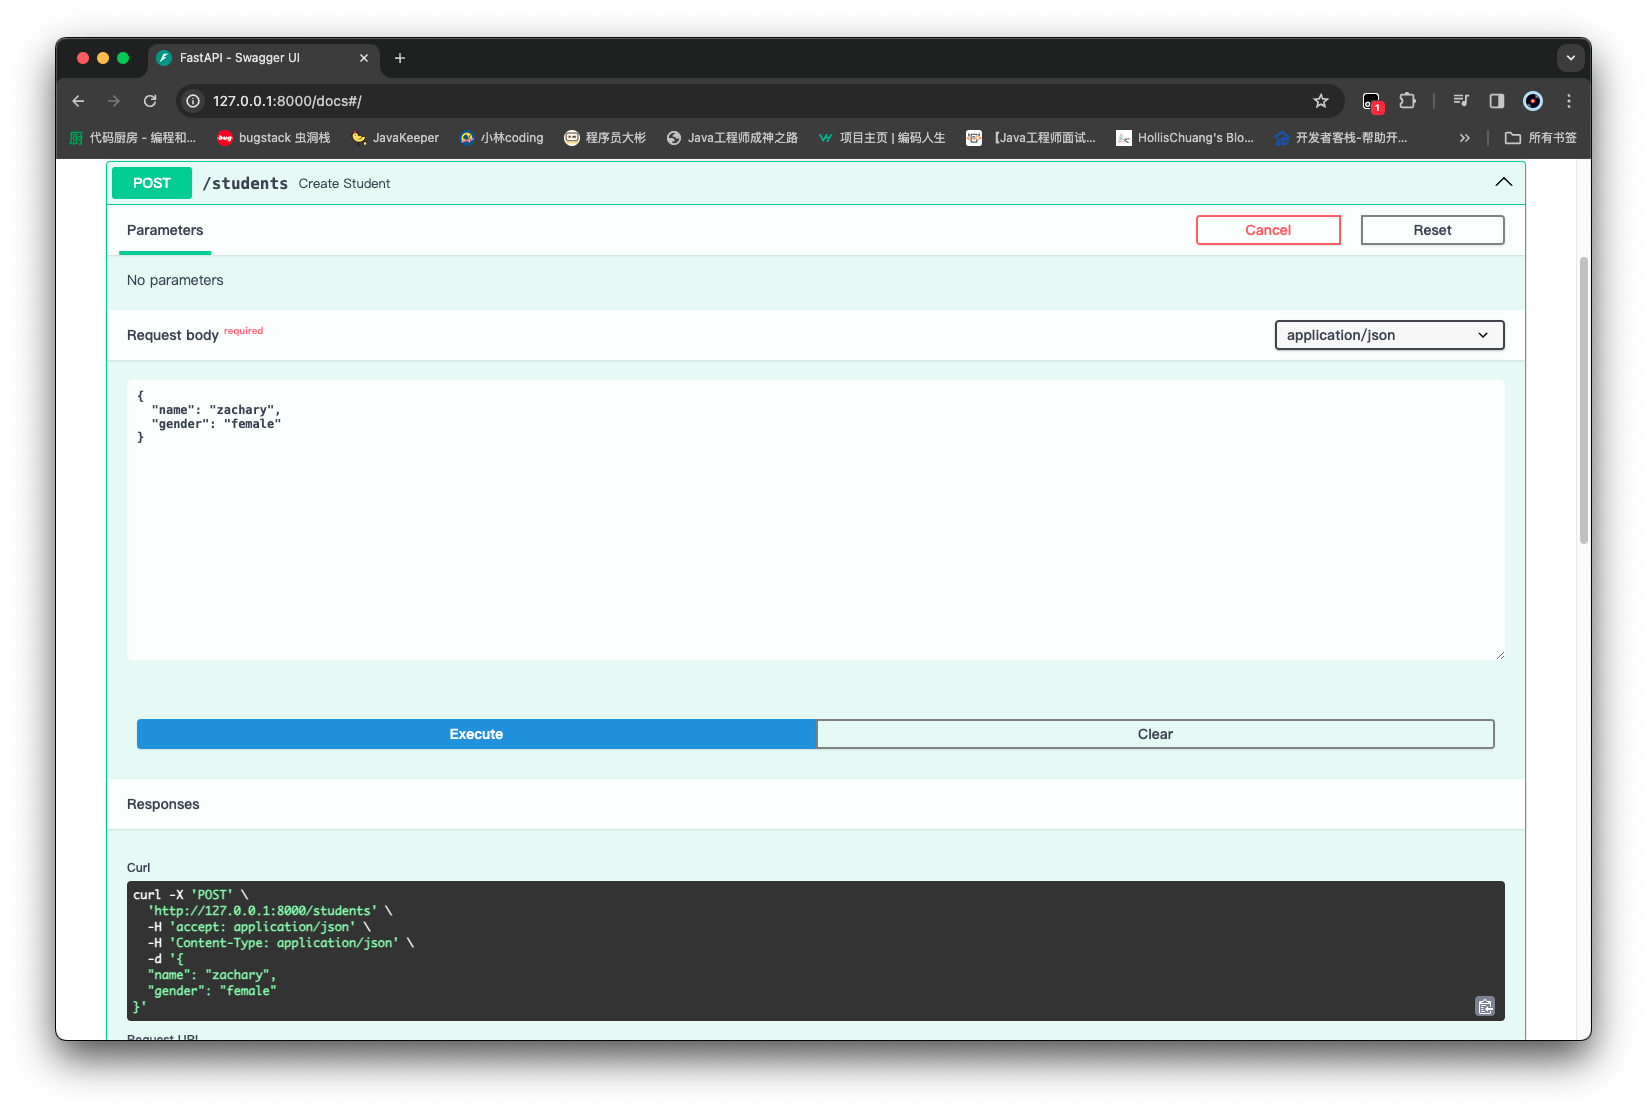Open the 小林coding bookmark

tap(502, 138)
